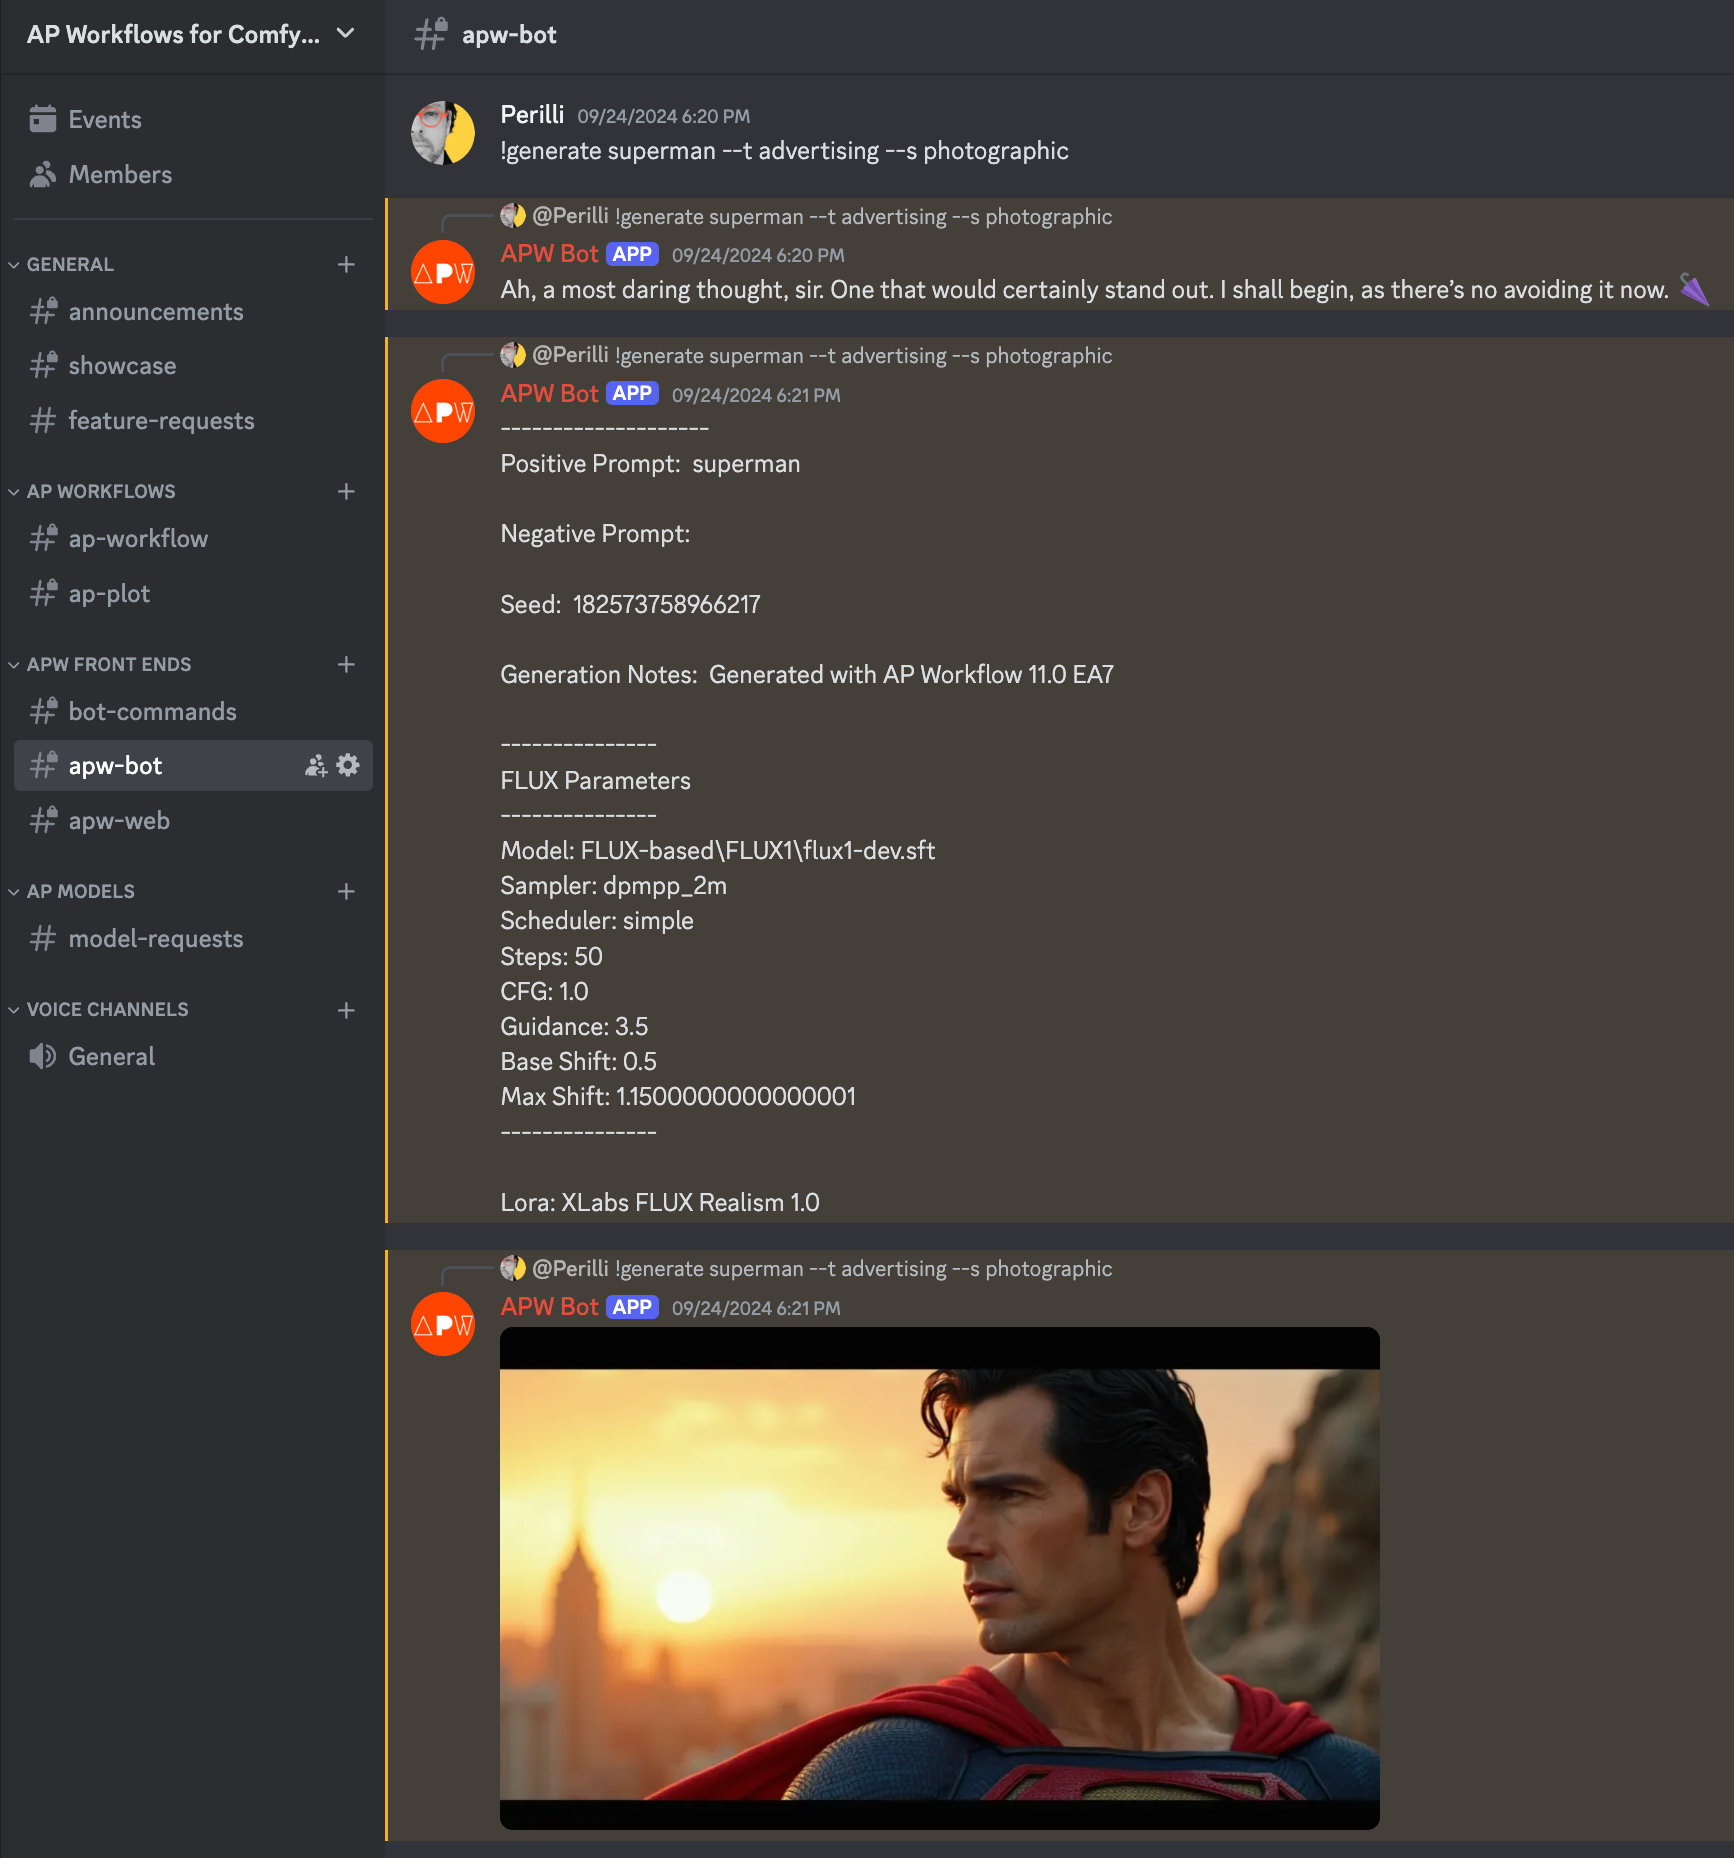This screenshot has height=1858, width=1734.
Task: Click the Perilli user avatar
Action: coord(443,132)
